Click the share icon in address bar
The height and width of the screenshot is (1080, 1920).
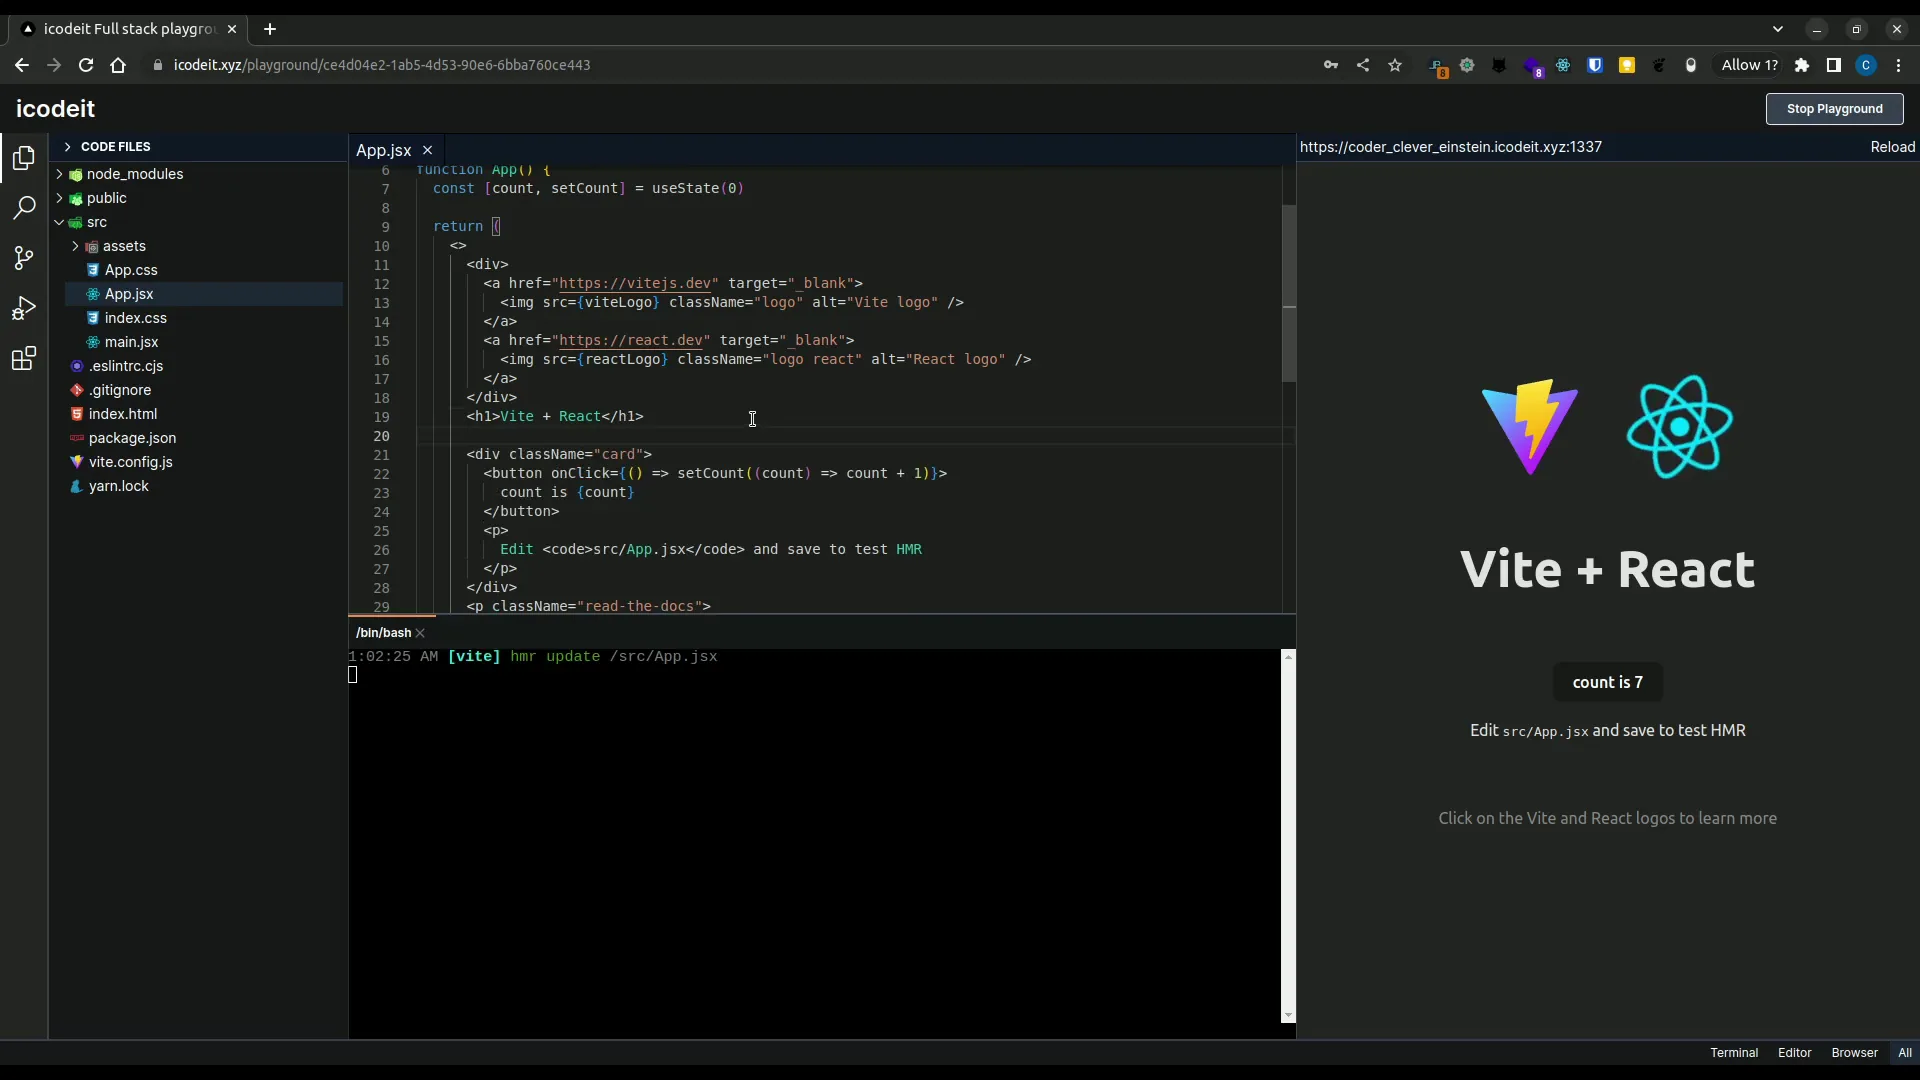pos(1363,65)
